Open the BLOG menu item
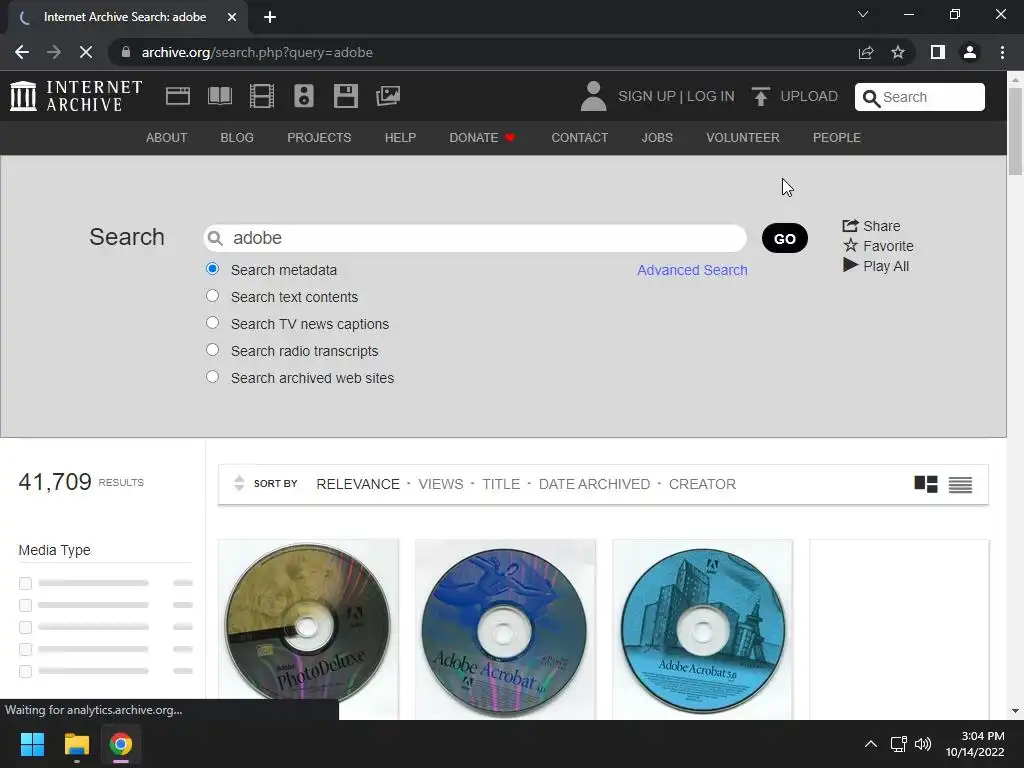Screen dimensions: 1024x768 pos(237,138)
